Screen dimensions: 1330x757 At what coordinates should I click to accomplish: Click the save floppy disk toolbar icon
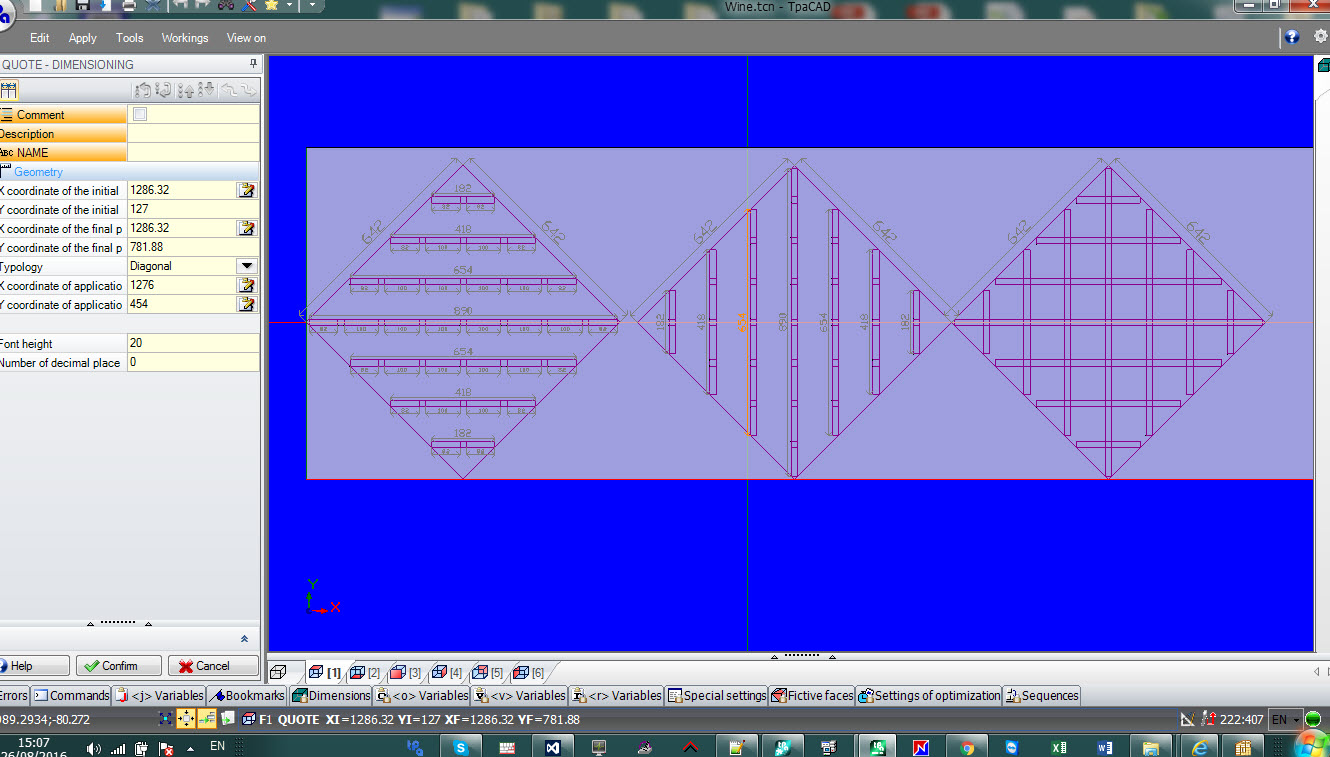[x=83, y=5]
